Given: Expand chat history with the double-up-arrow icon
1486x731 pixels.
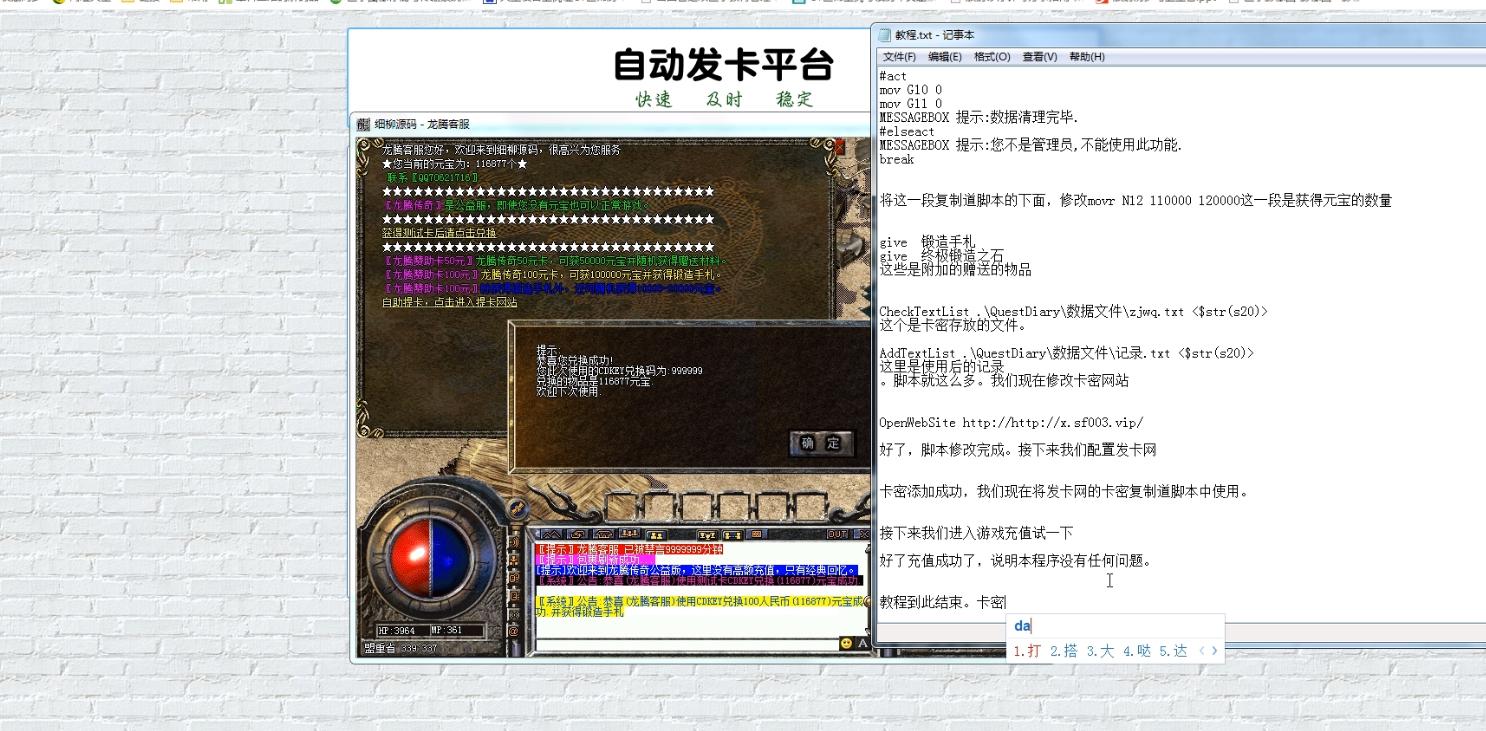Looking at the screenshot, I should click(551, 537).
